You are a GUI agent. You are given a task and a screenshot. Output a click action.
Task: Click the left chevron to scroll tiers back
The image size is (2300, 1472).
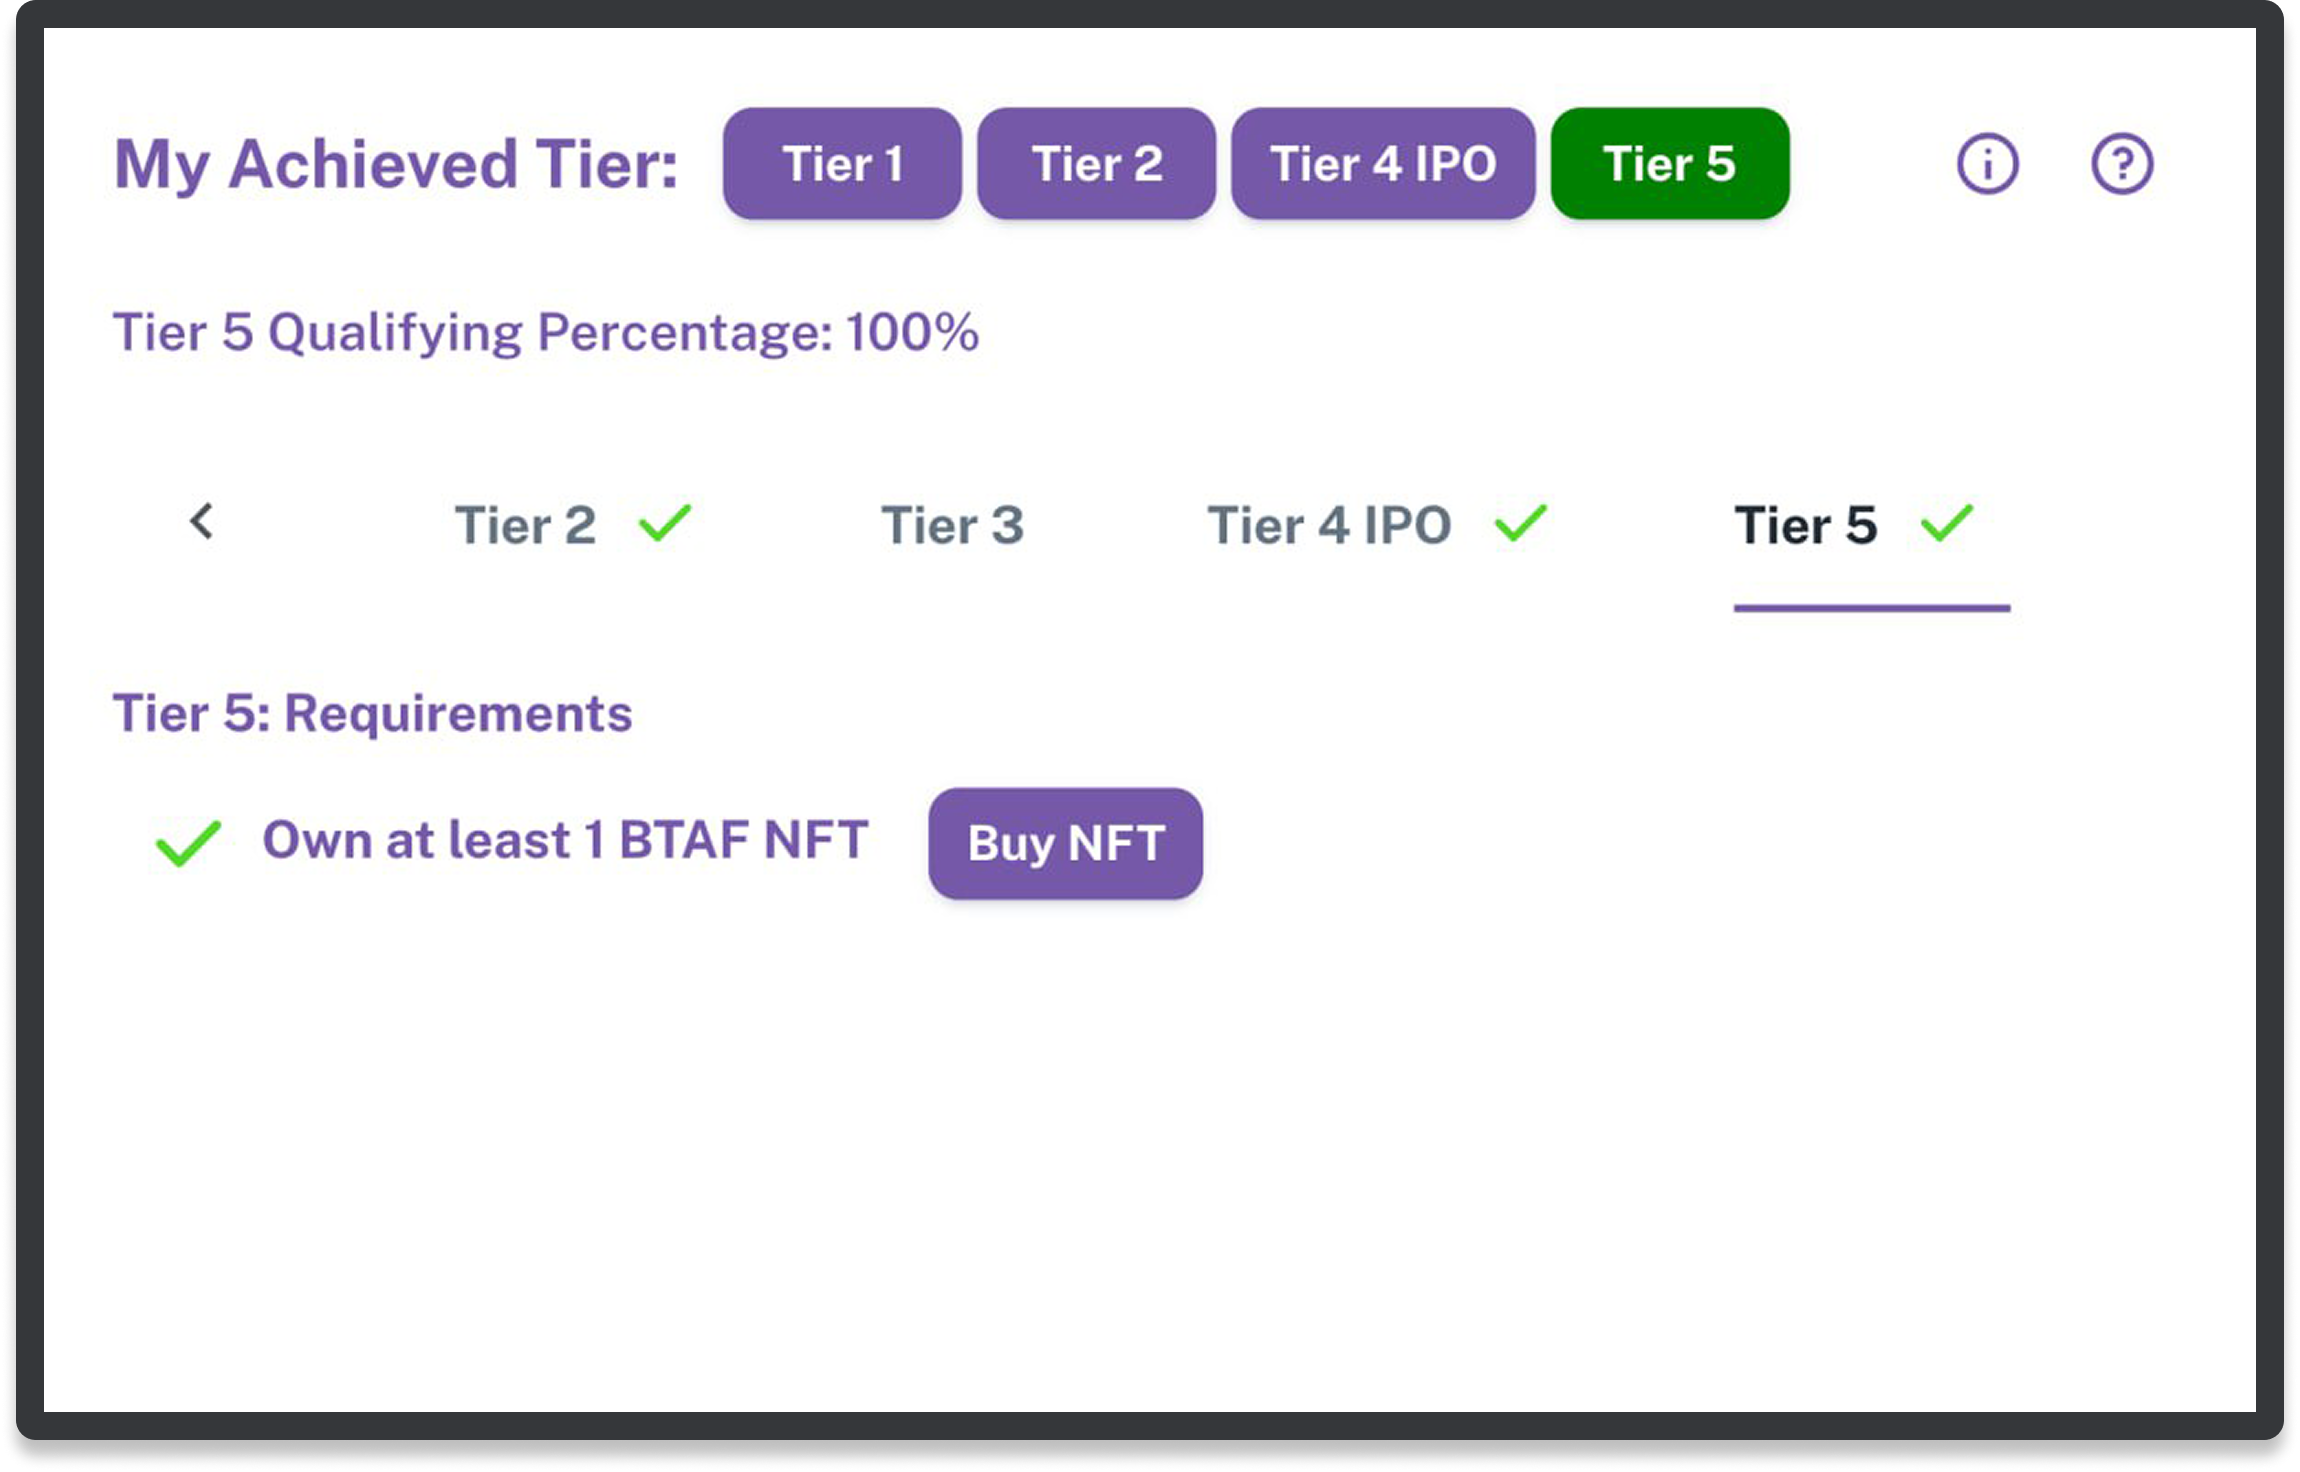click(x=200, y=524)
